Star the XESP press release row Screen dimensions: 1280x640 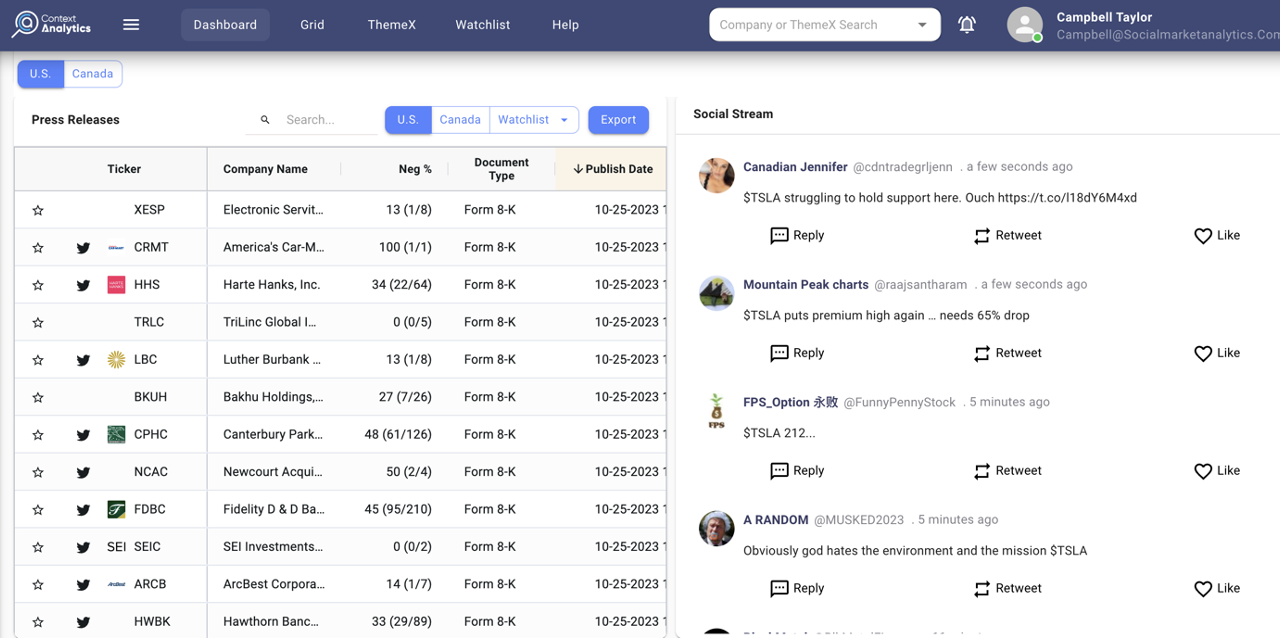point(38,209)
